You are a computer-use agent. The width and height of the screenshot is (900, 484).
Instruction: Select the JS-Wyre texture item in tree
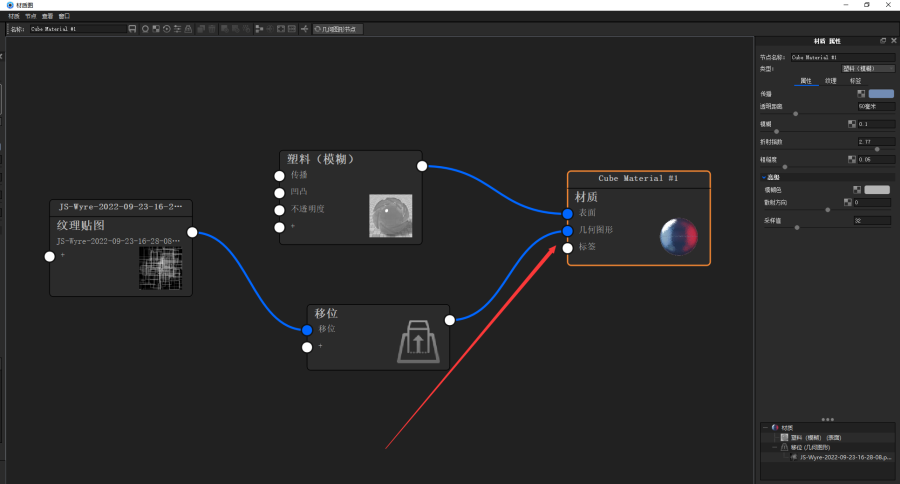point(840,457)
